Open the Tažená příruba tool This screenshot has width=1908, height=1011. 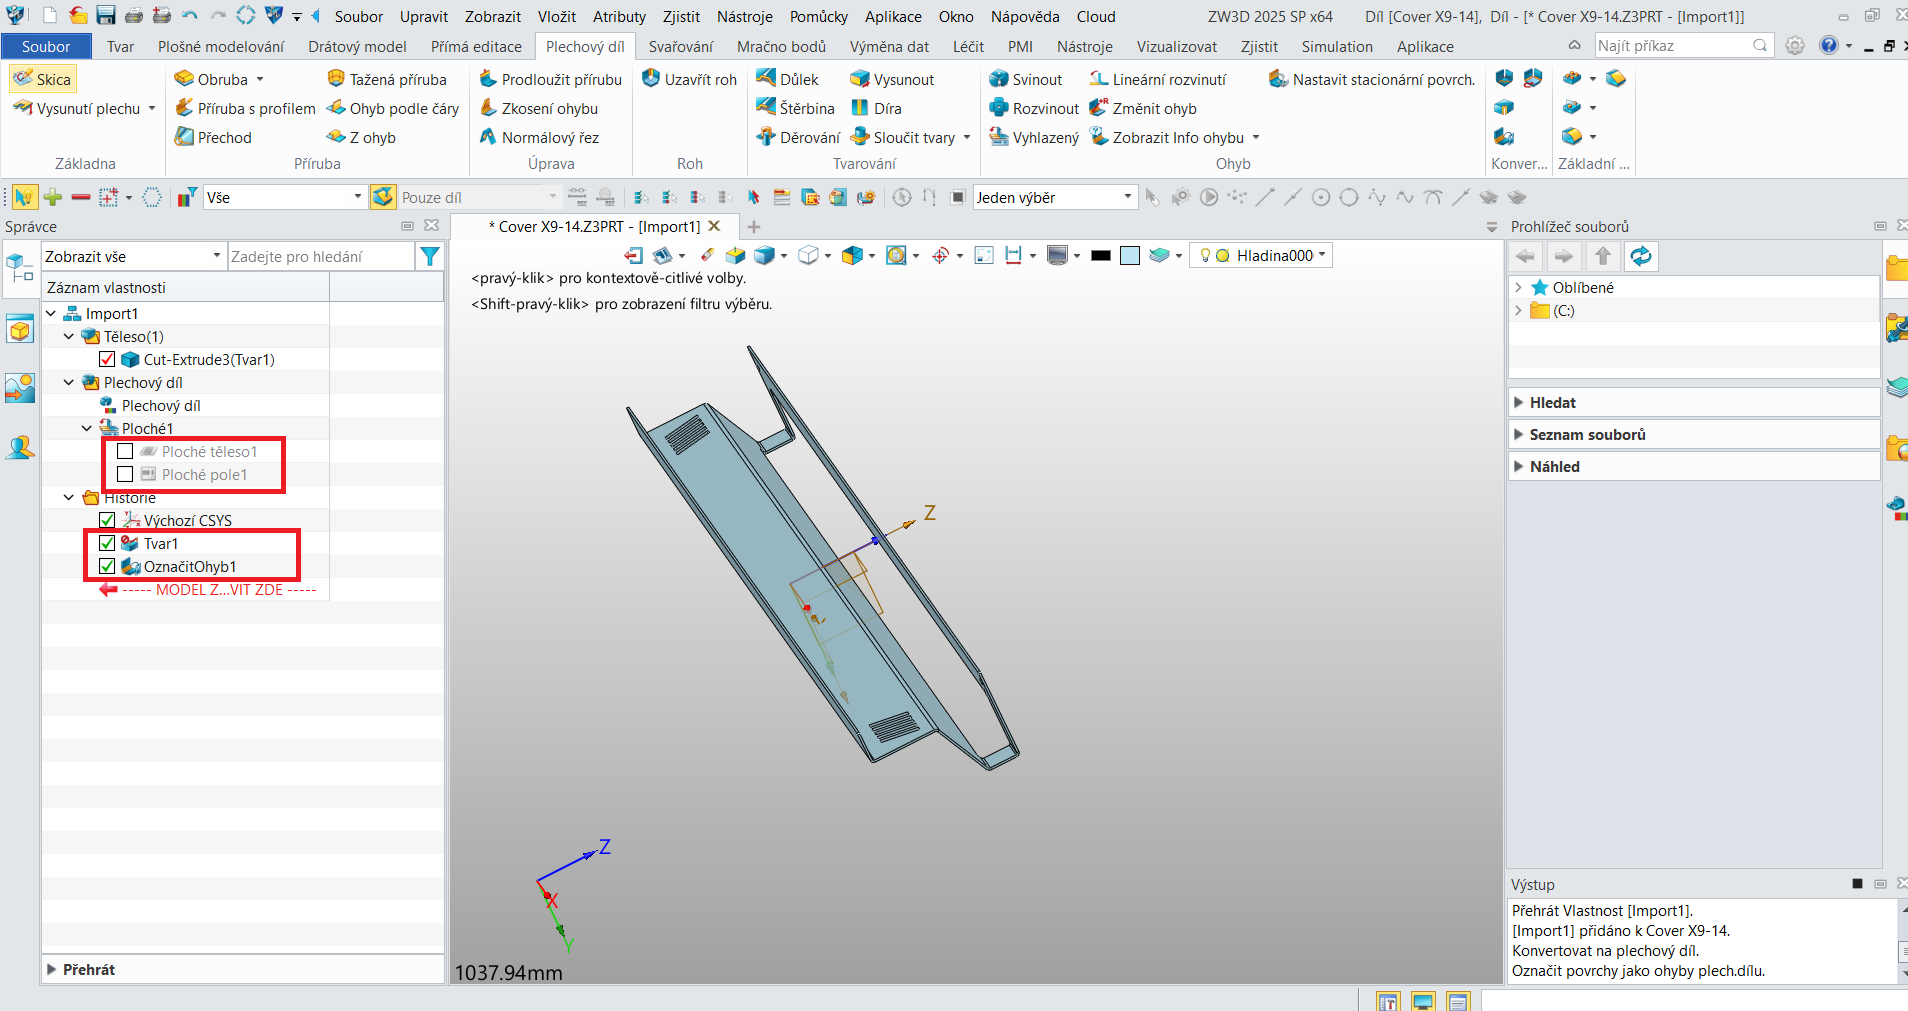click(x=387, y=79)
